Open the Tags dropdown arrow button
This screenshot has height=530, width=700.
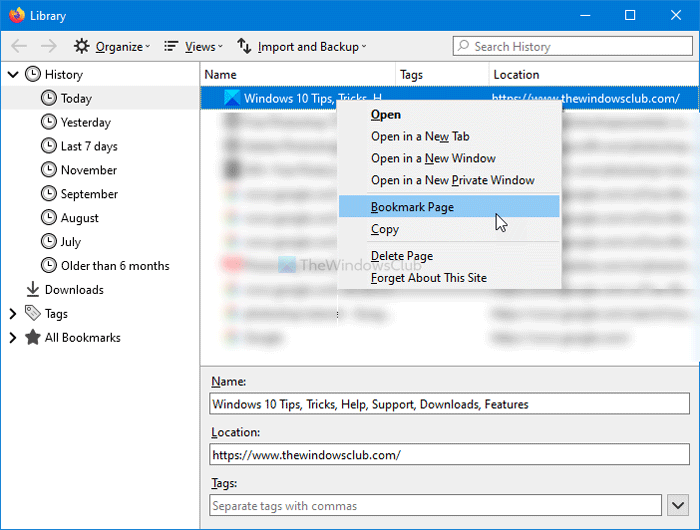click(682, 506)
